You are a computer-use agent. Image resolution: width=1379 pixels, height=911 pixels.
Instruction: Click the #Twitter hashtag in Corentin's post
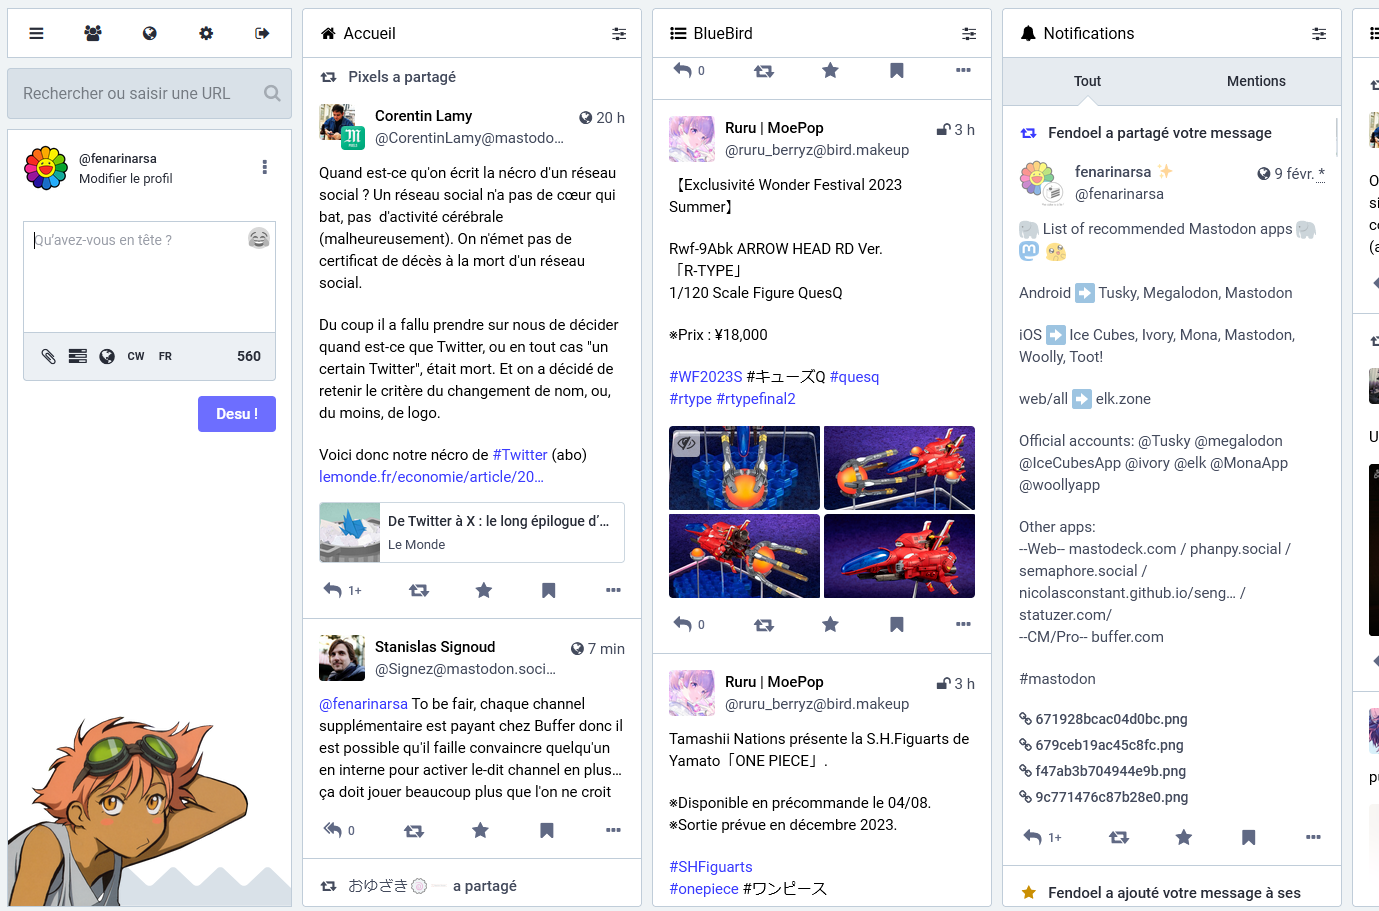coord(520,455)
